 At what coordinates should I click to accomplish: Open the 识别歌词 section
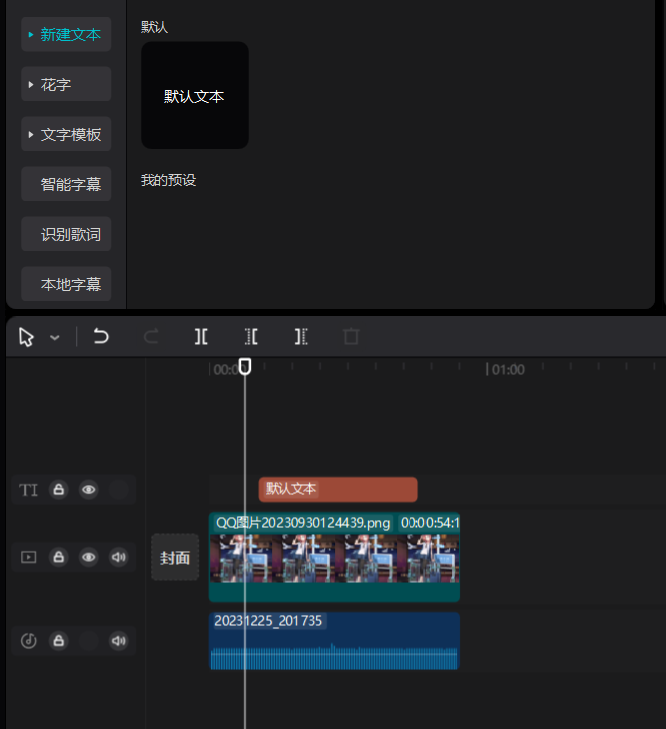pos(66,235)
